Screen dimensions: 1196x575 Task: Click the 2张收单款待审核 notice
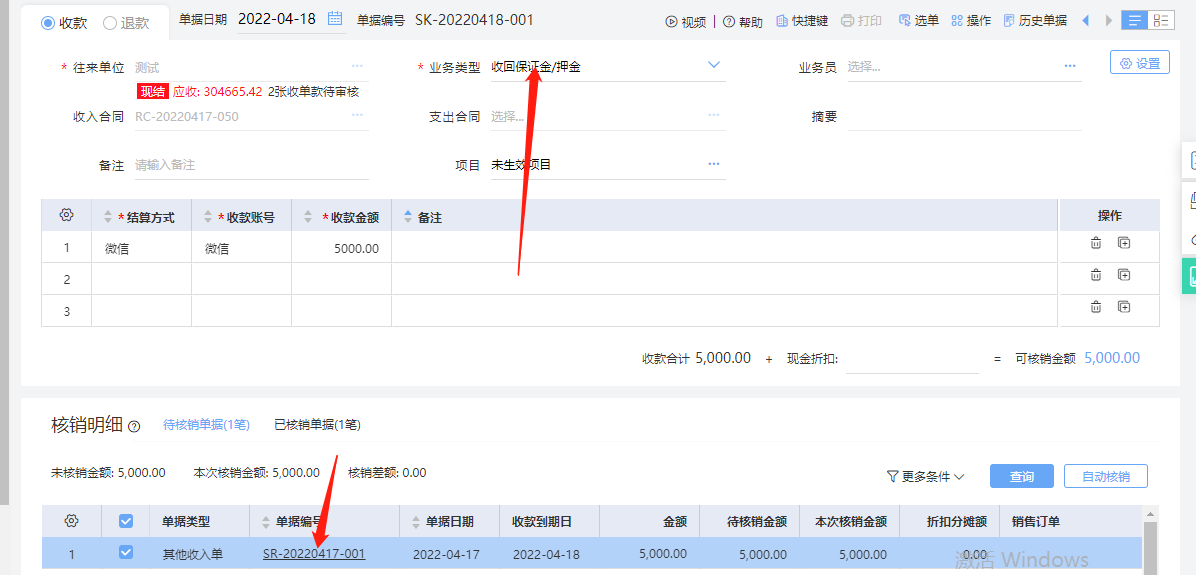click(313, 92)
